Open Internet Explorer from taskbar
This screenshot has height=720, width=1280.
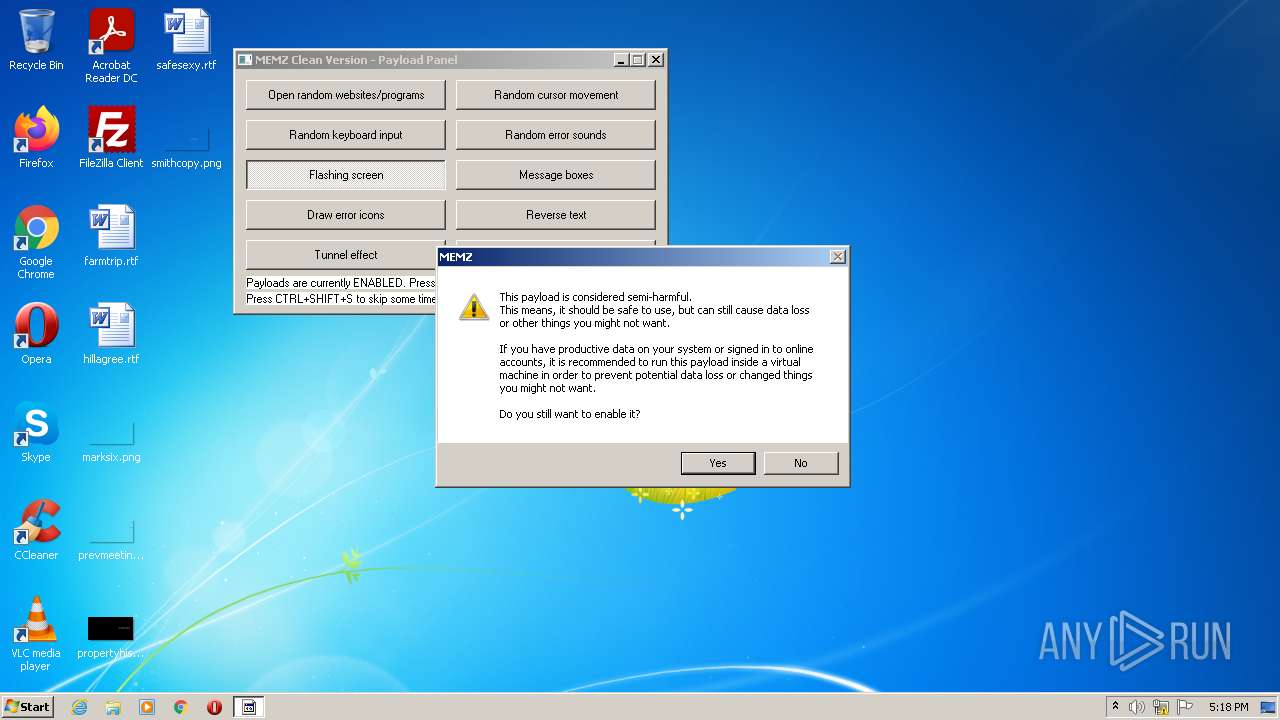tap(80, 707)
